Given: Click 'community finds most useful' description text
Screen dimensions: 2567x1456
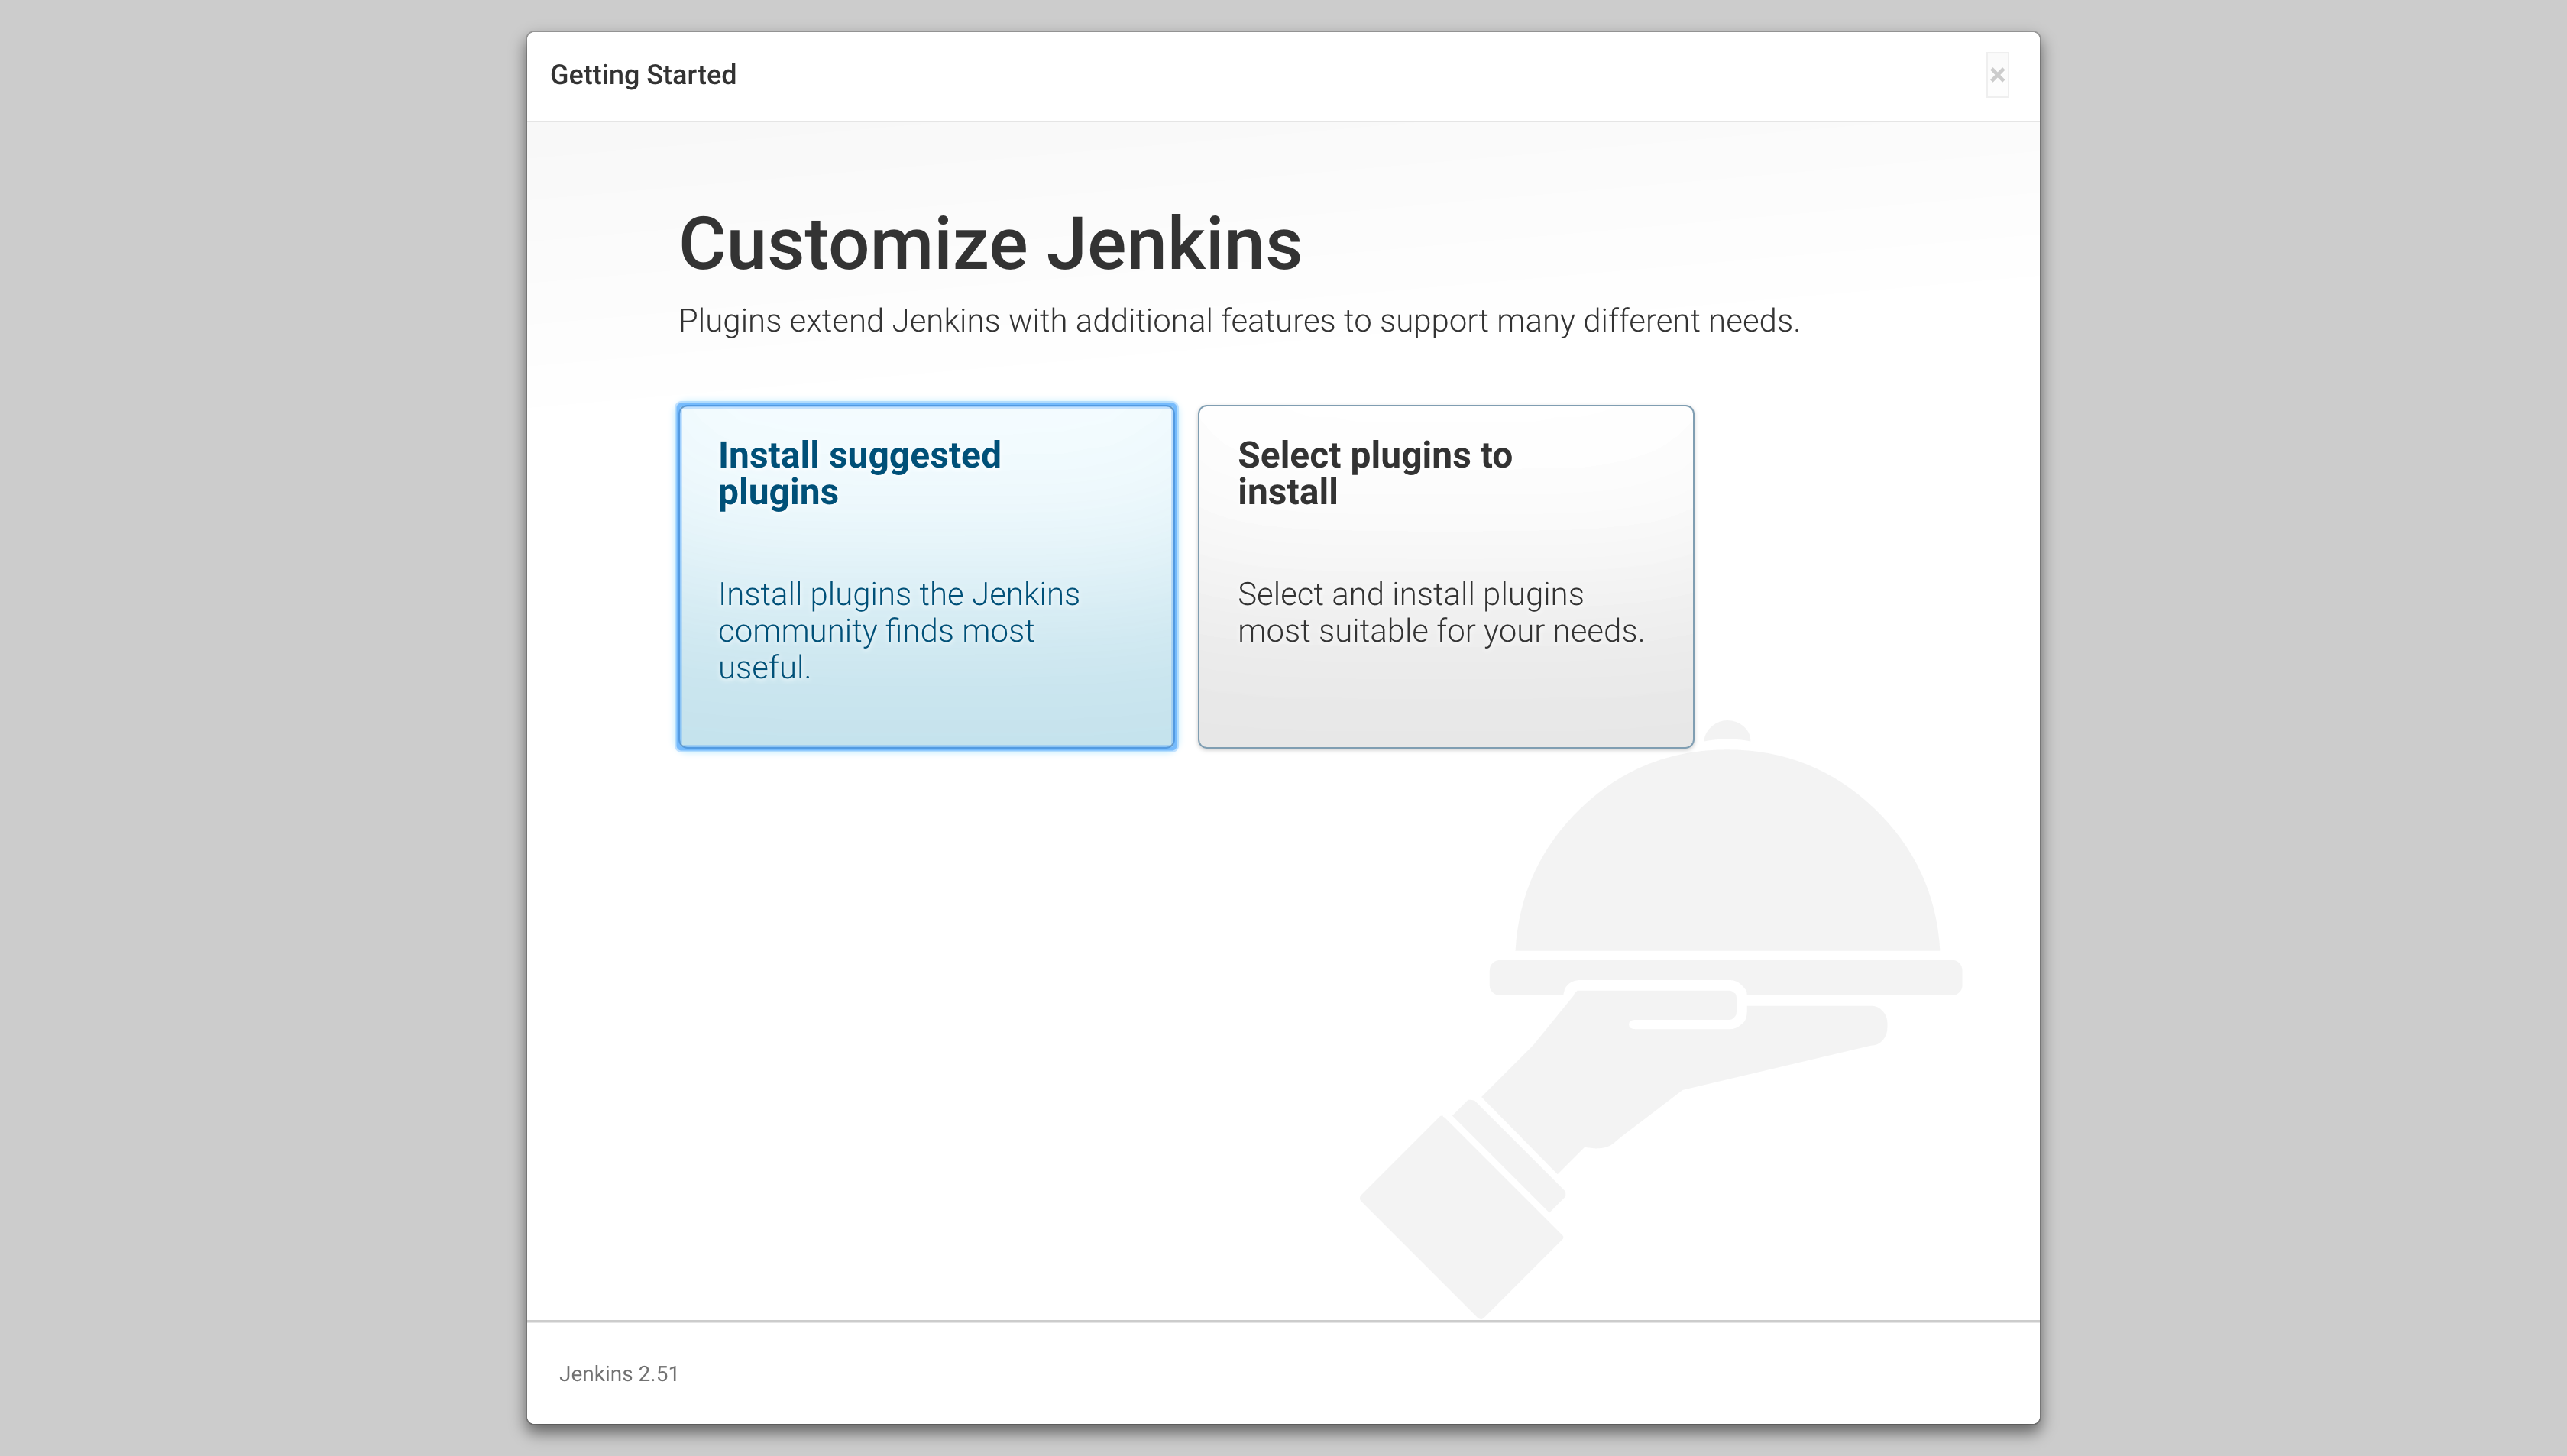Looking at the screenshot, I should pyautogui.click(x=875, y=631).
